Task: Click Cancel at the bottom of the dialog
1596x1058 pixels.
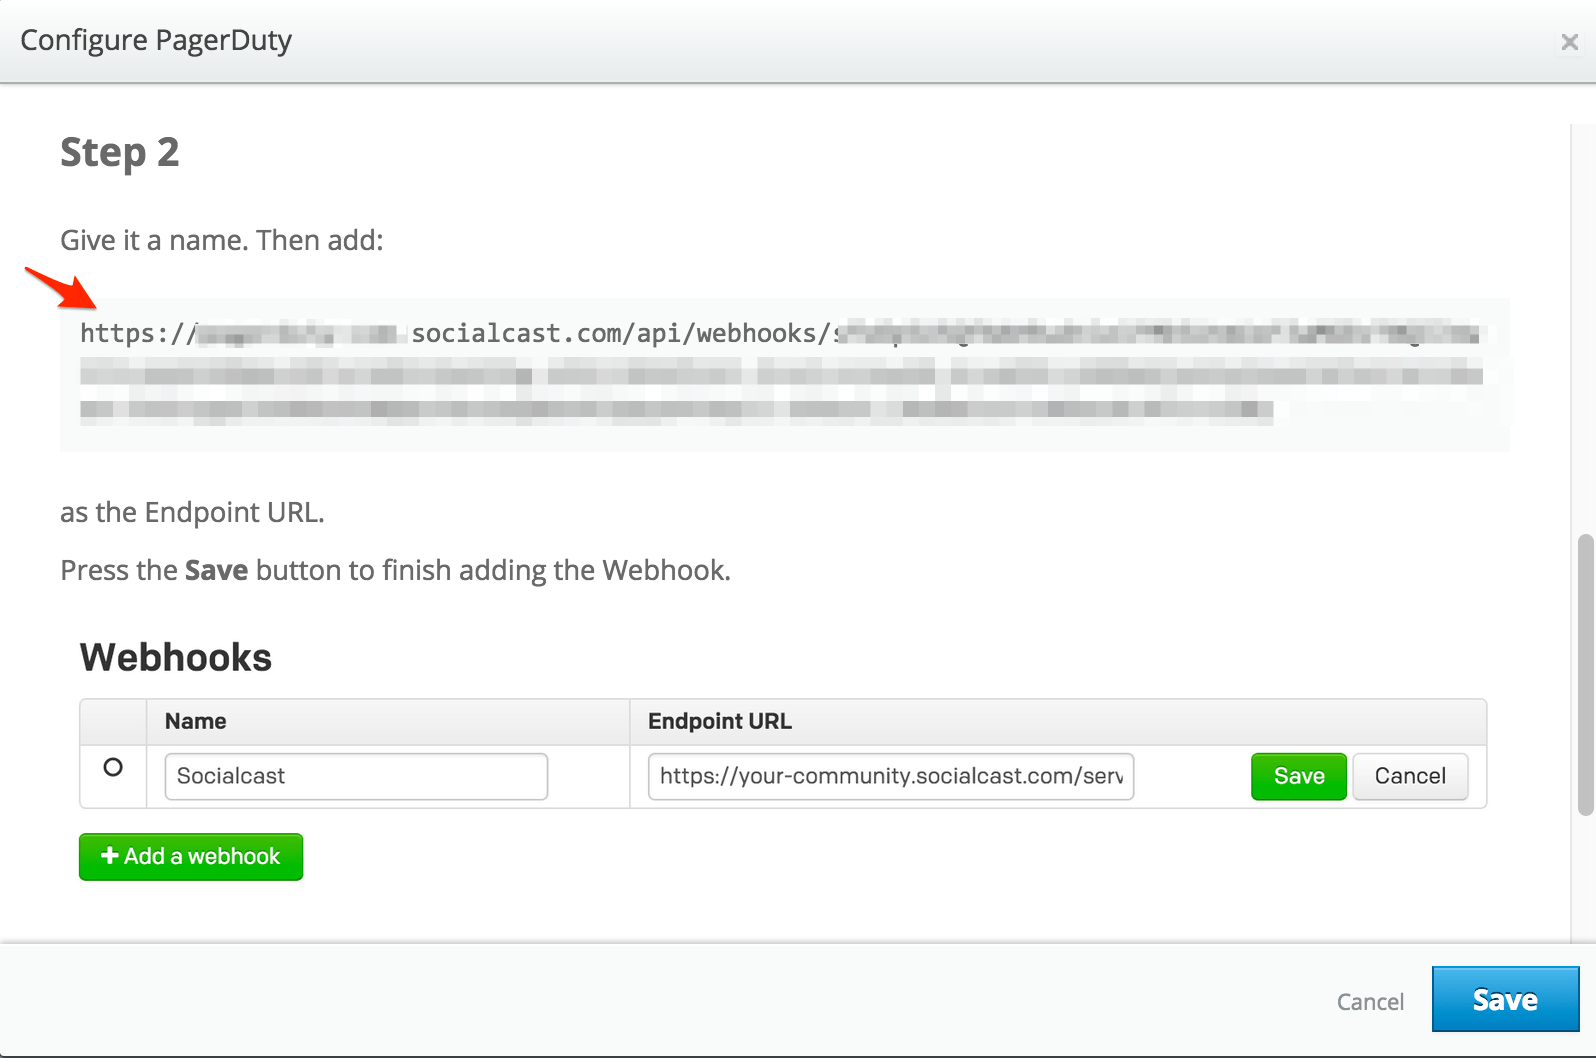Action: pyautogui.click(x=1369, y=1001)
